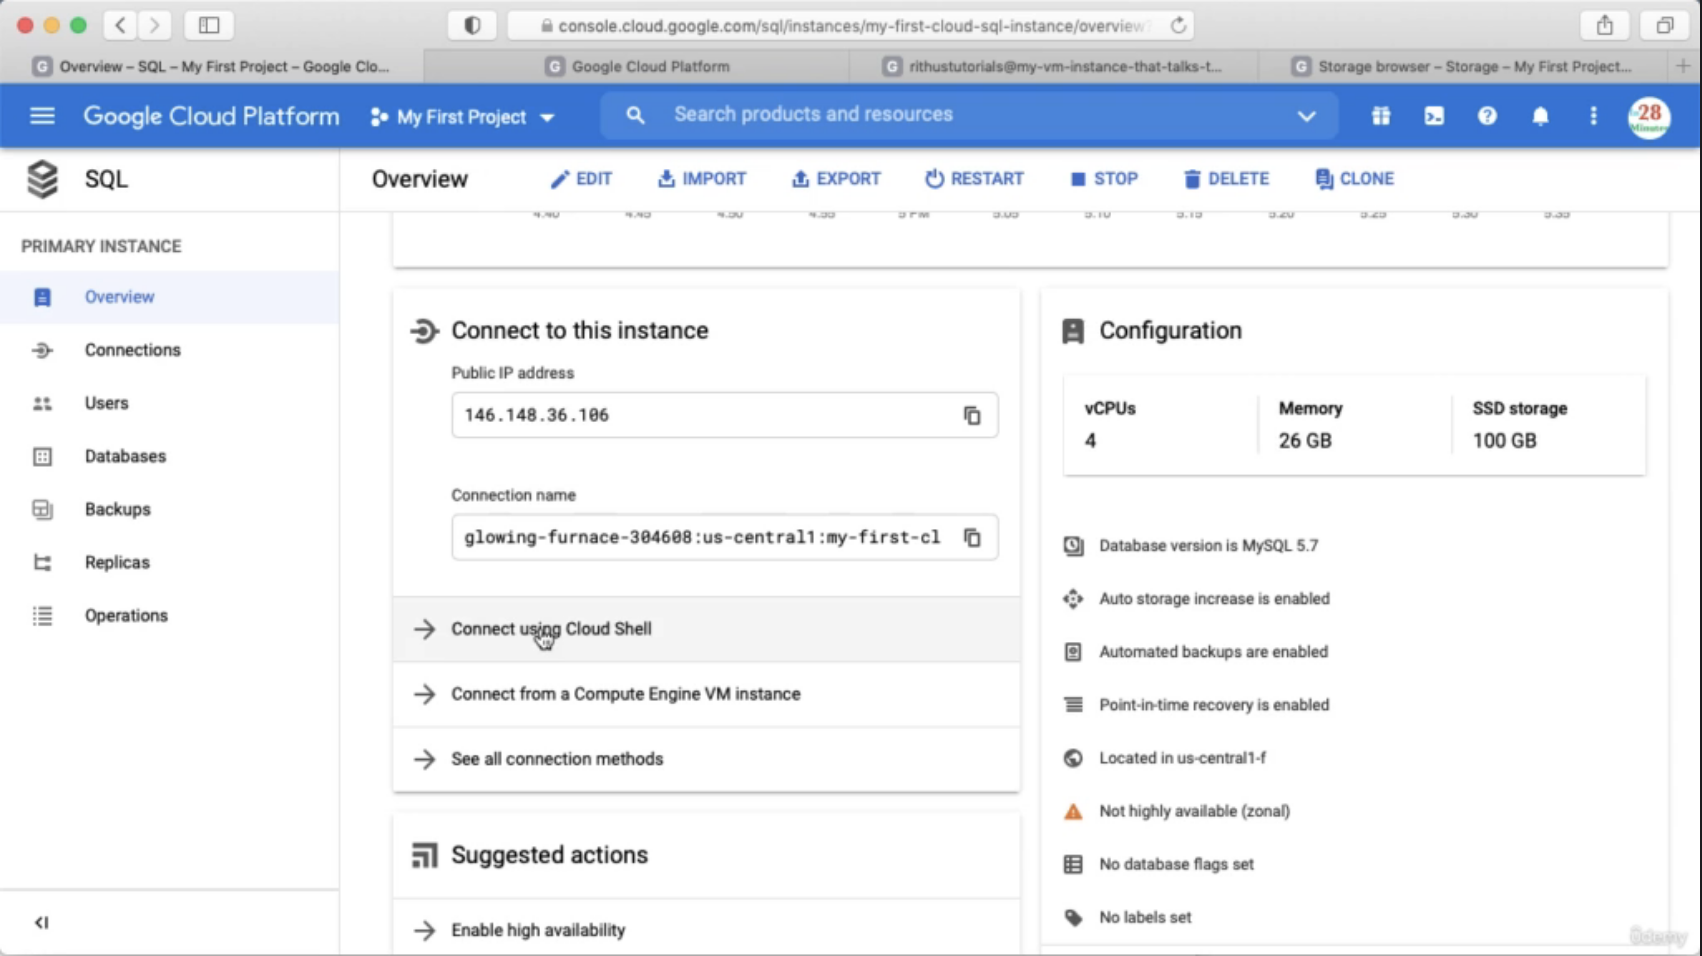1702x956 pixels.
Task: Click Located in us-central1-f text
Action: [1182, 758]
